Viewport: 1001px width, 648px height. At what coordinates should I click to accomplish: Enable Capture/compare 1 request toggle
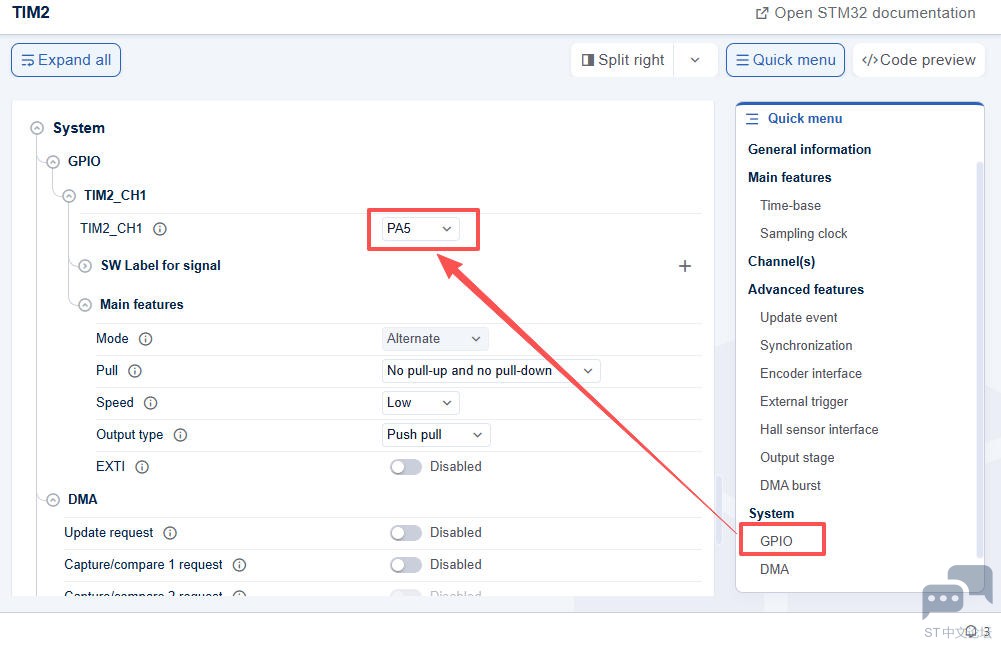pyautogui.click(x=406, y=564)
